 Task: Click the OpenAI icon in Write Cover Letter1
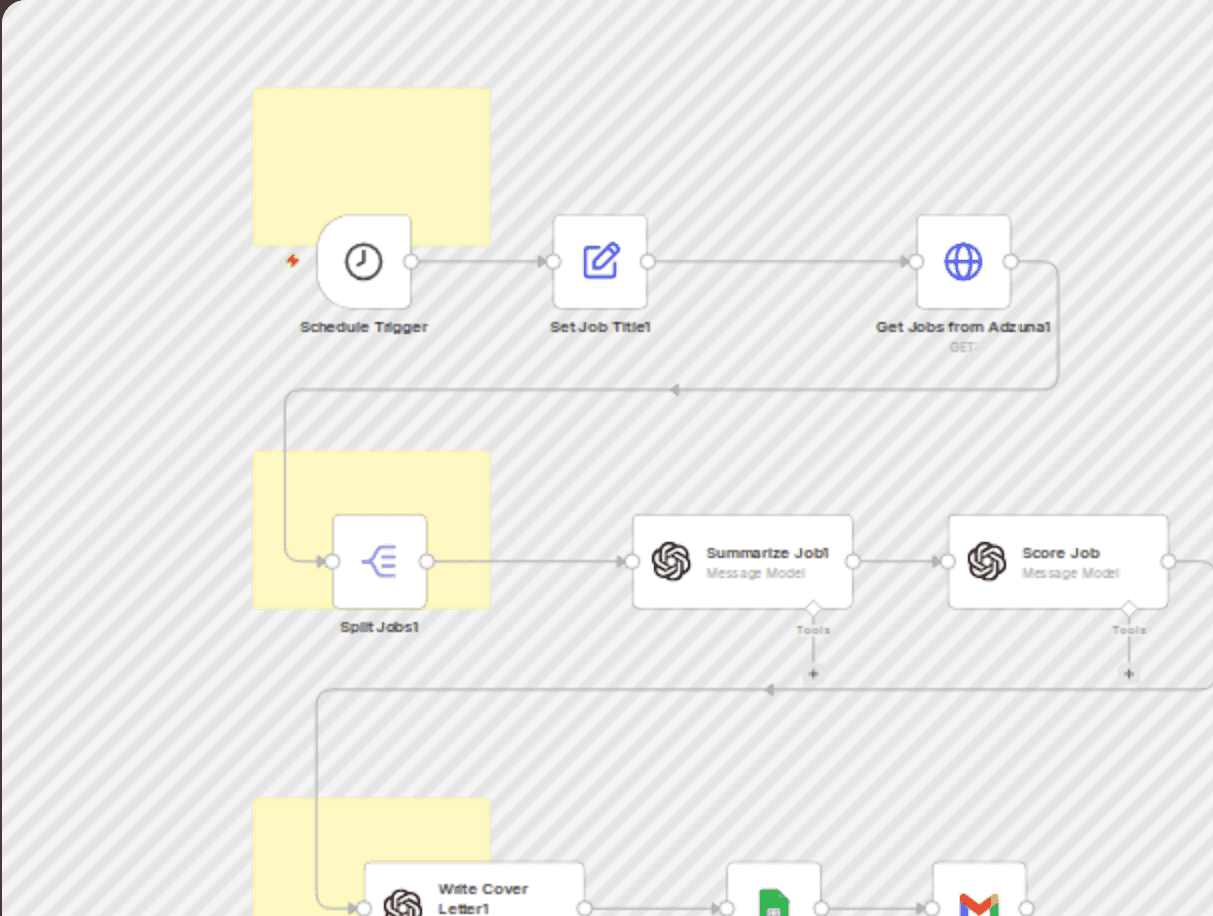[403, 905]
